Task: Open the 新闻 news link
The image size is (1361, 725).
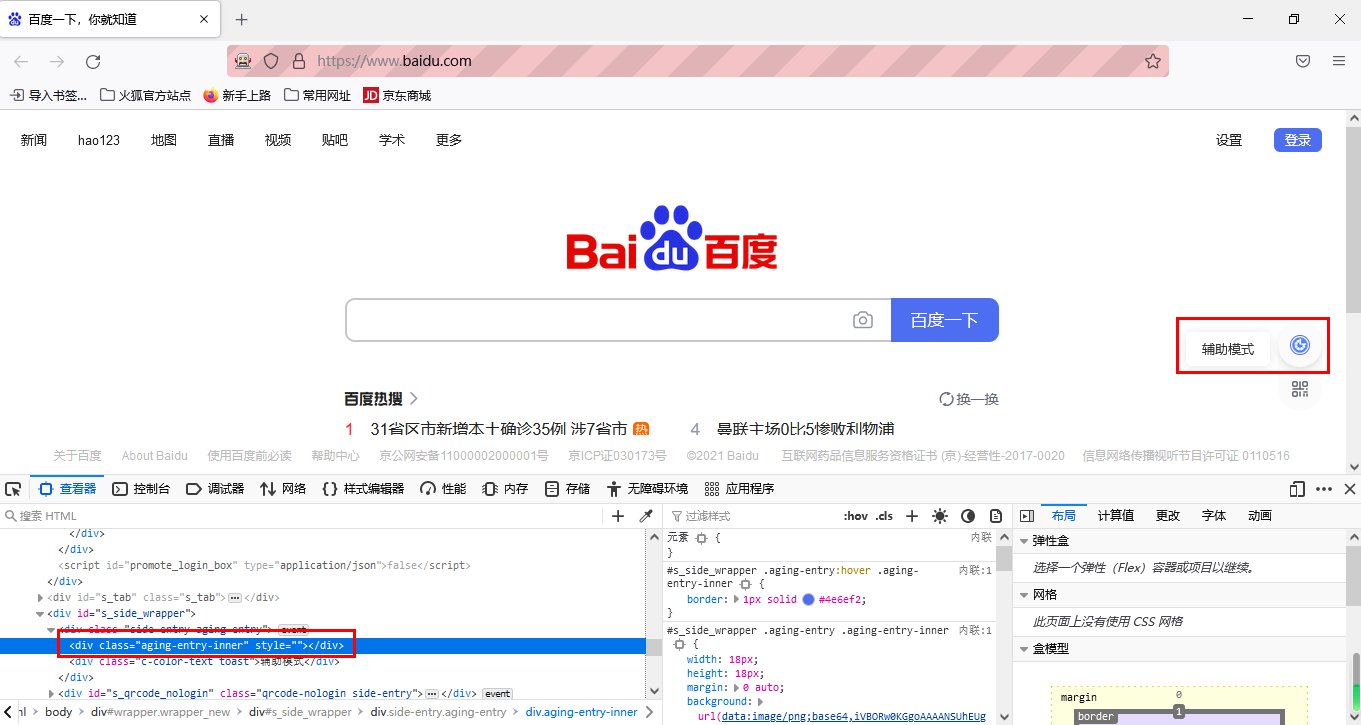Action: [x=34, y=140]
